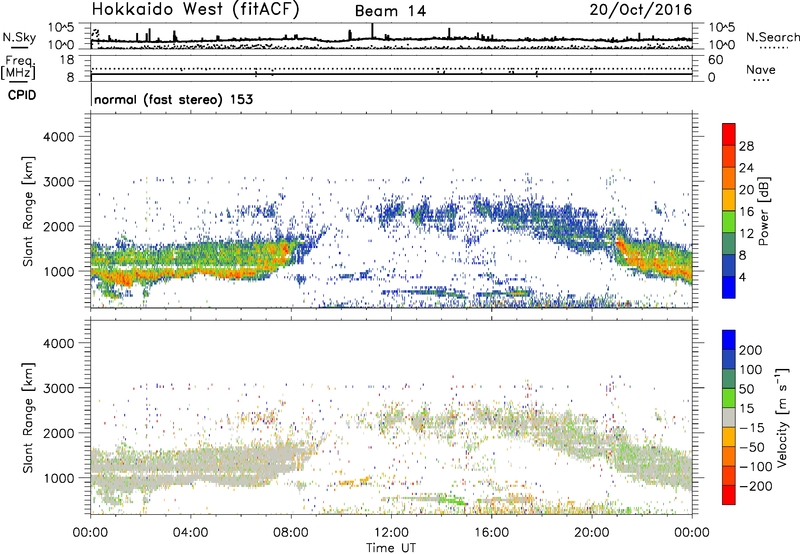Select the "16:00" time tick label

point(491,533)
